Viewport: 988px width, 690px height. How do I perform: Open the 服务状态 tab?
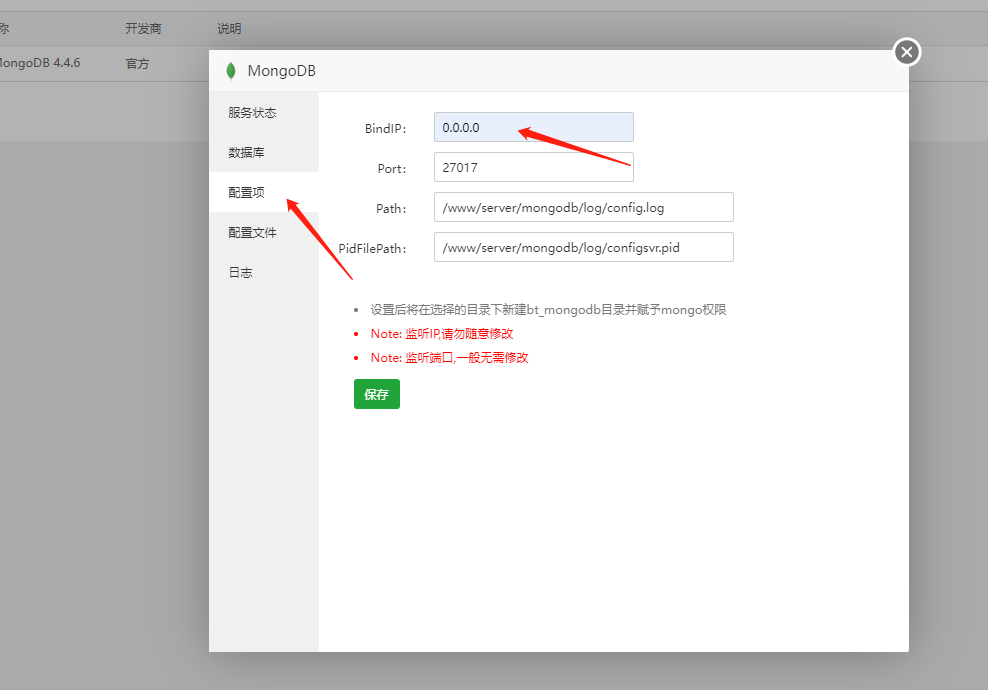[264, 113]
